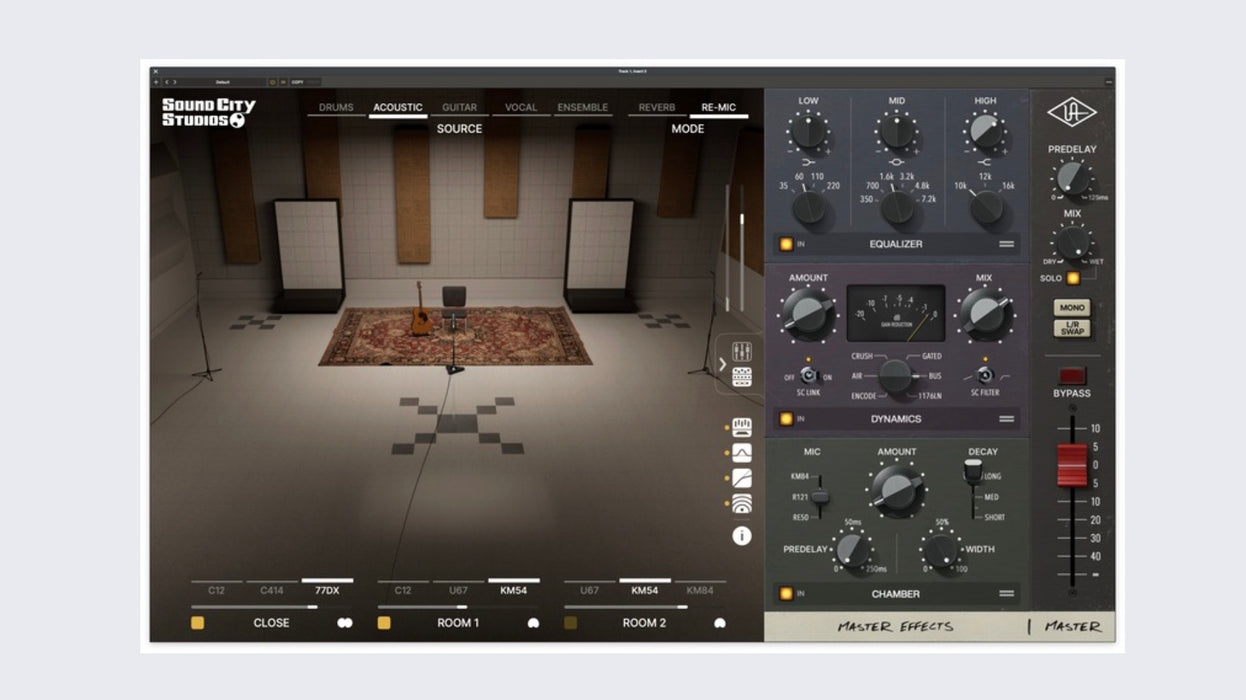This screenshot has height=700, width=1246.
Task: Change the ROOM 2 polar pattern icon
Action: pyautogui.click(x=719, y=623)
